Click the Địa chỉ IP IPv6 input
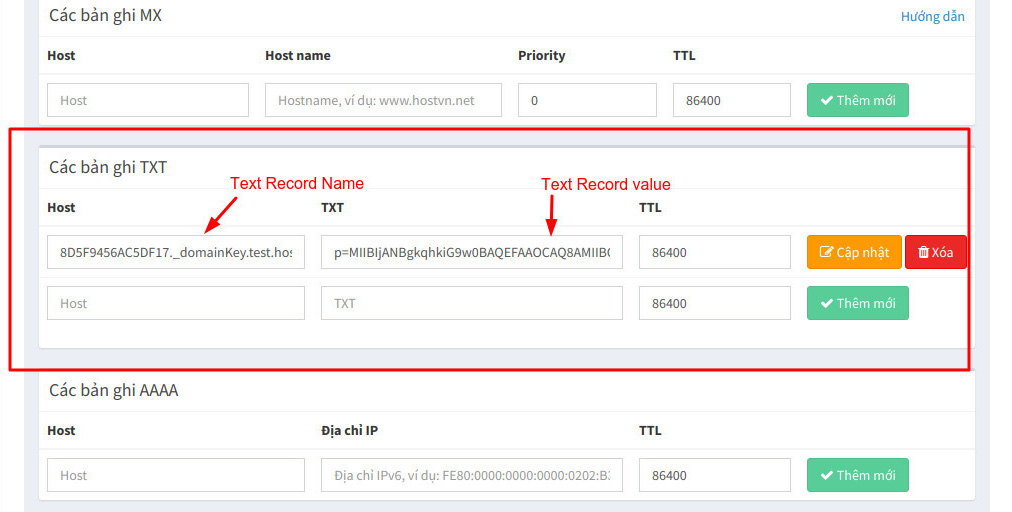1012x512 pixels. point(471,475)
